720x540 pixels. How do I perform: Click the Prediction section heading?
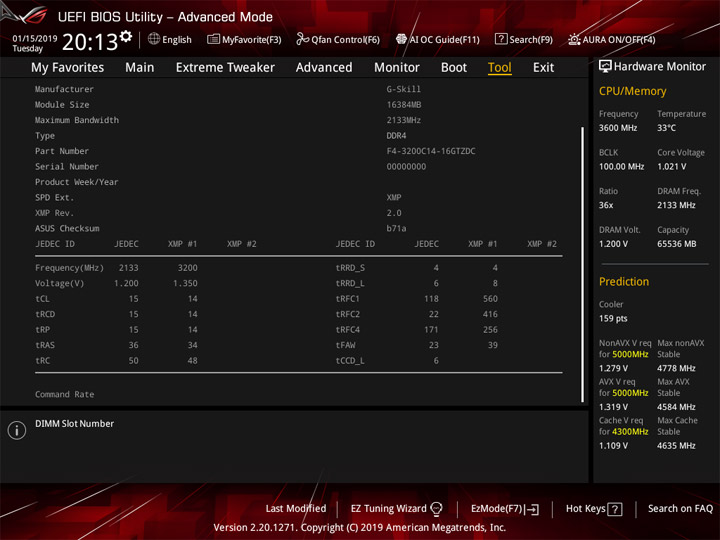[624, 281]
